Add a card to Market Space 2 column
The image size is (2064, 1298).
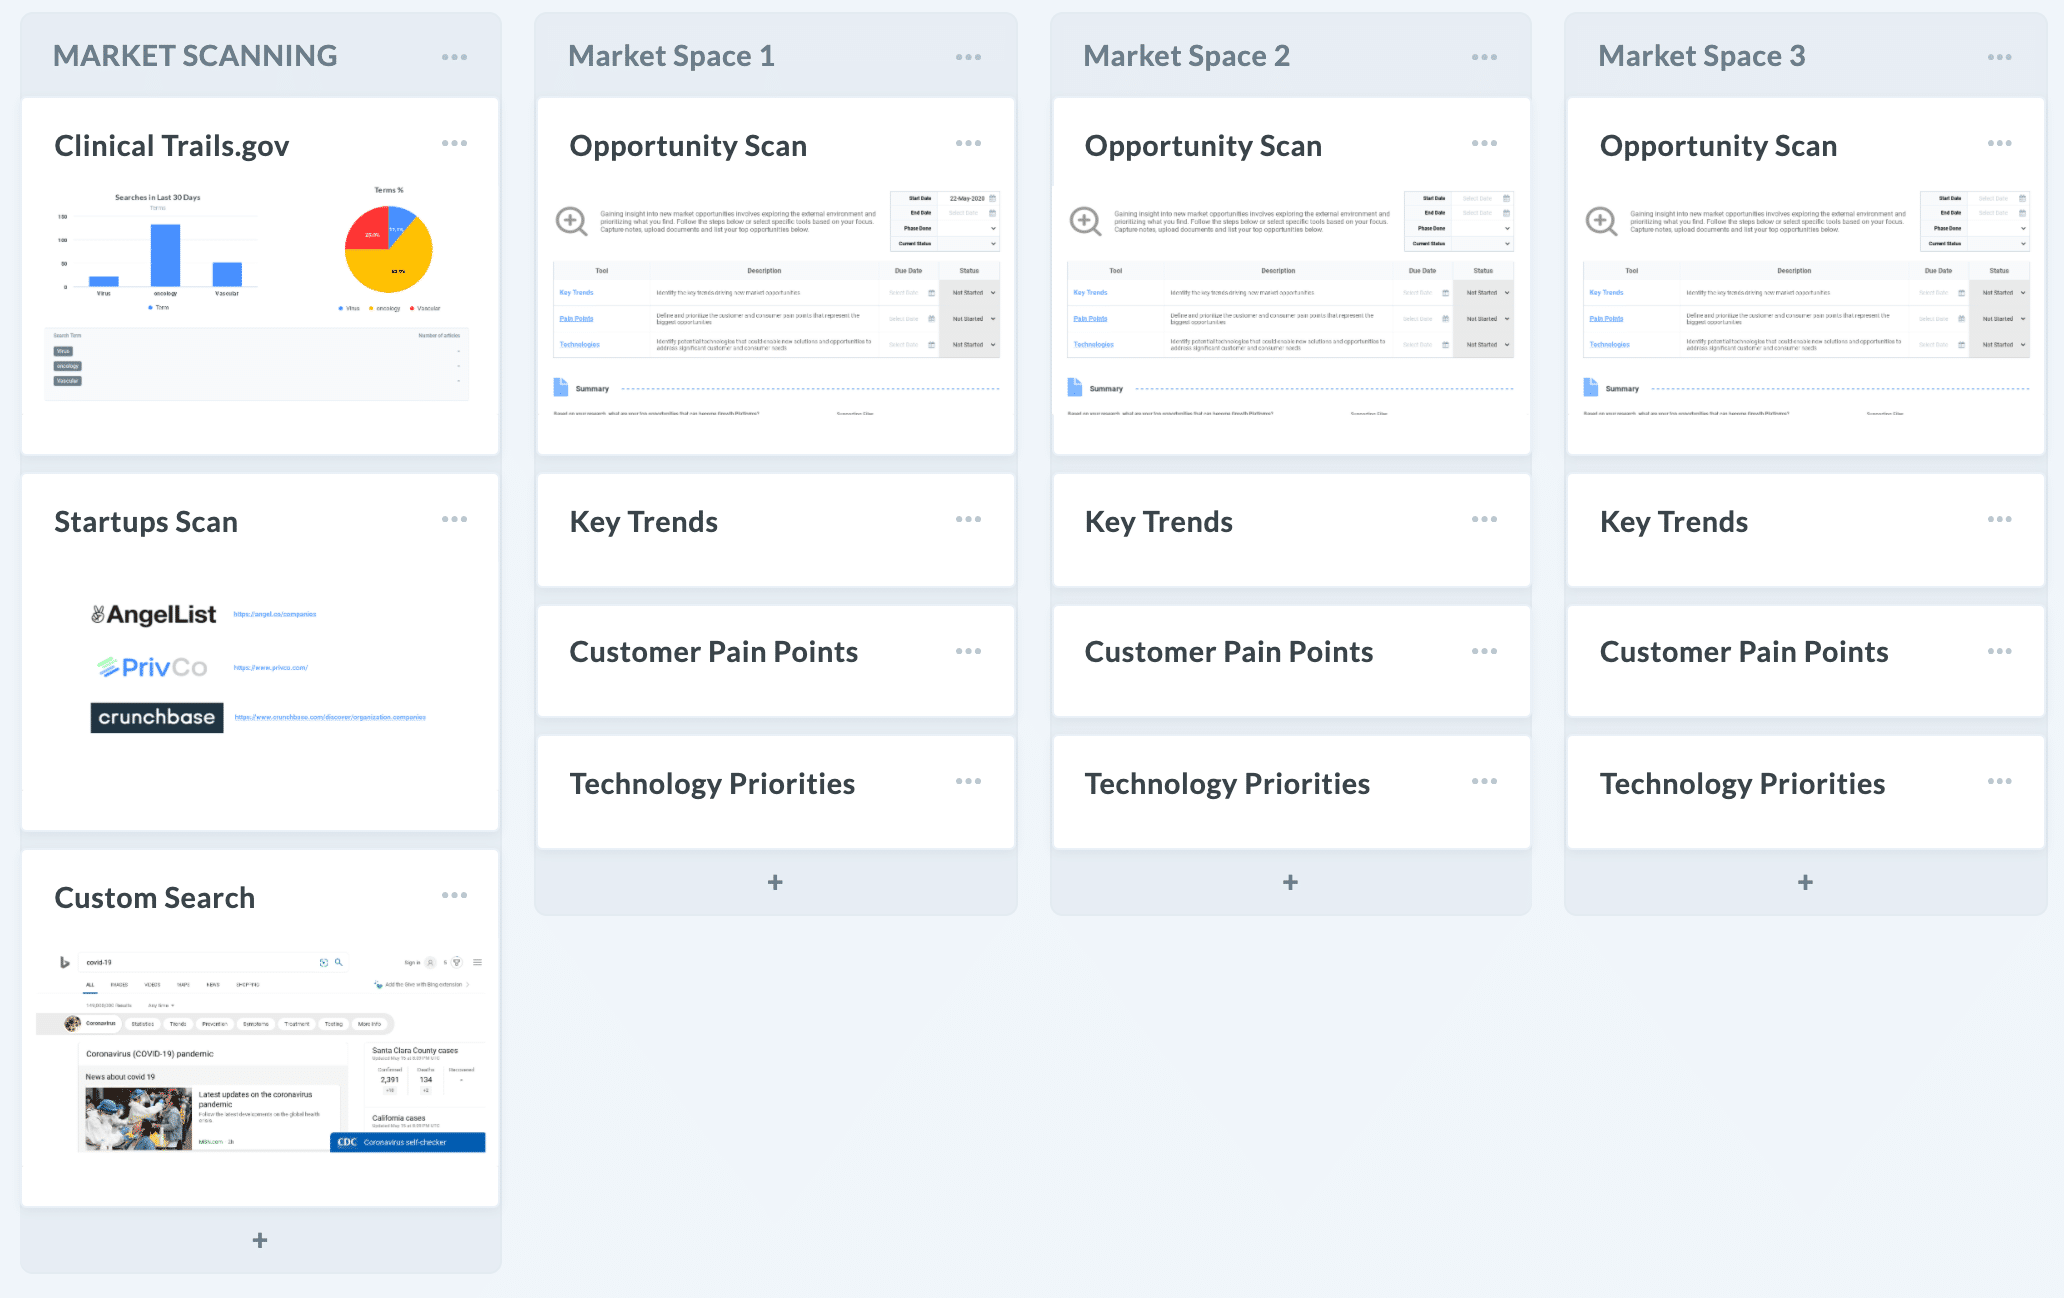click(1291, 882)
